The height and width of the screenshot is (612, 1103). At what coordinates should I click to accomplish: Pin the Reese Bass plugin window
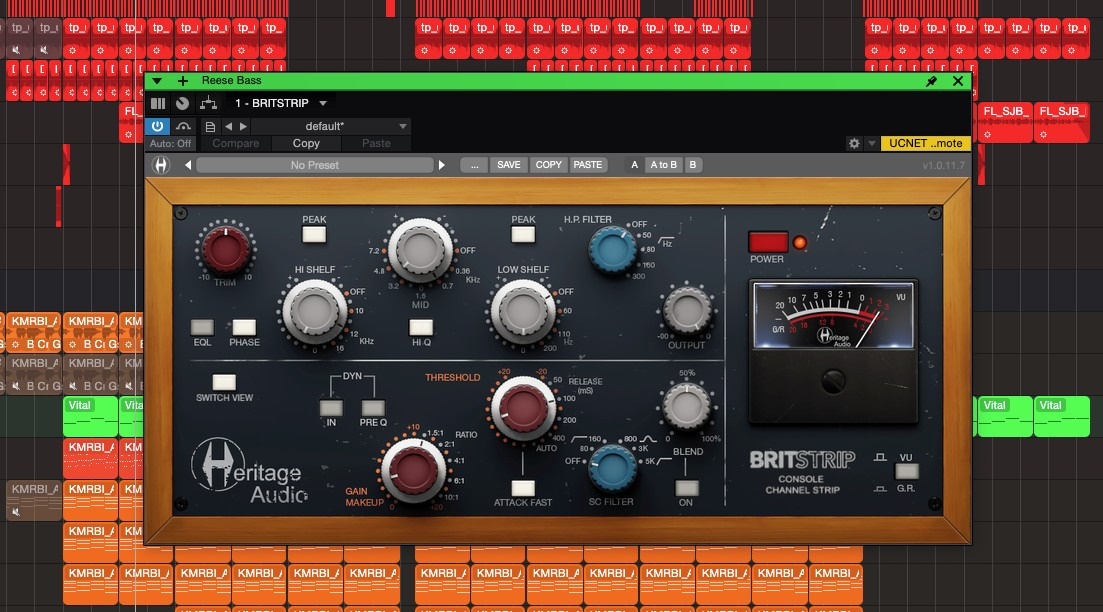[931, 81]
